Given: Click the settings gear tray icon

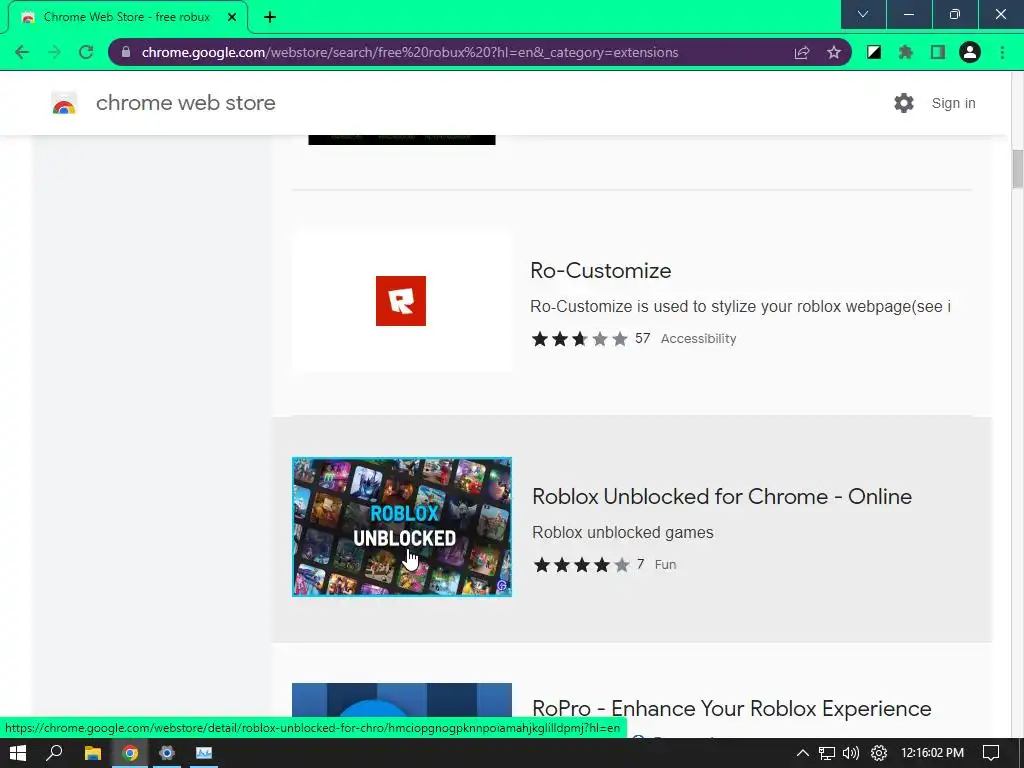Looking at the screenshot, I should (879, 753).
